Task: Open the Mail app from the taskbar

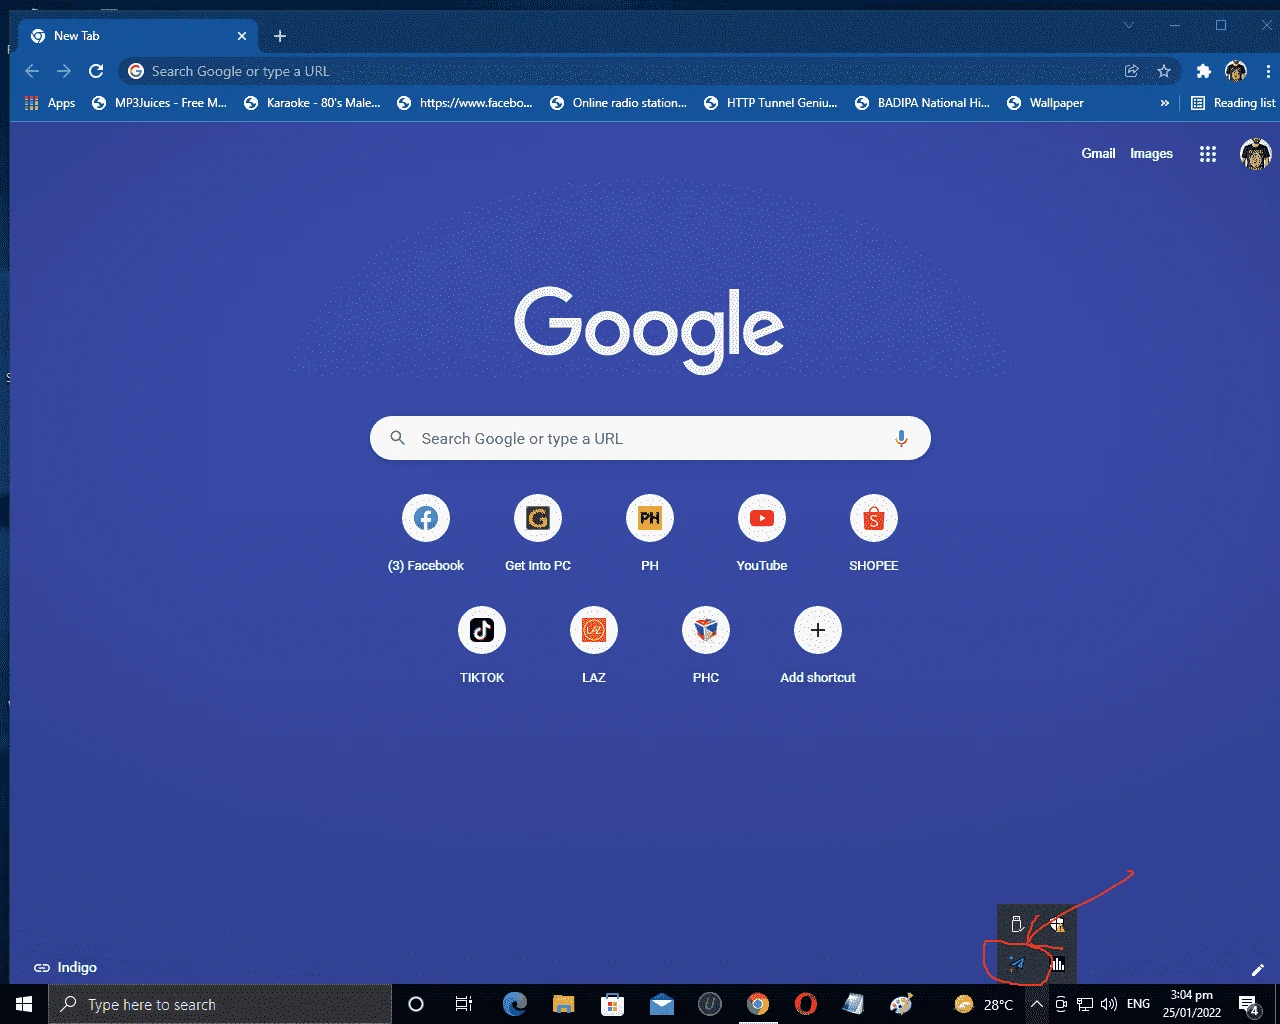Action: pyautogui.click(x=661, y=1004)
